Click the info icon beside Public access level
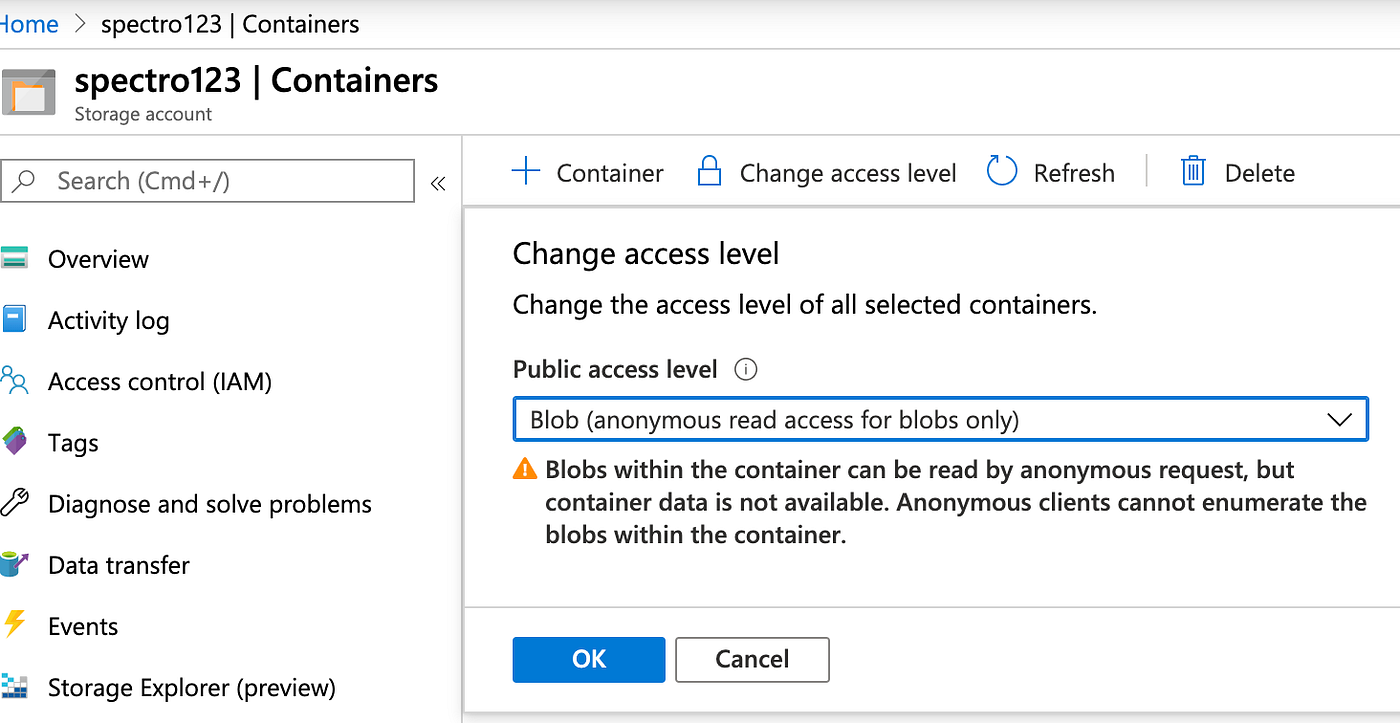The image size is (1400, 723). point(745,370)
